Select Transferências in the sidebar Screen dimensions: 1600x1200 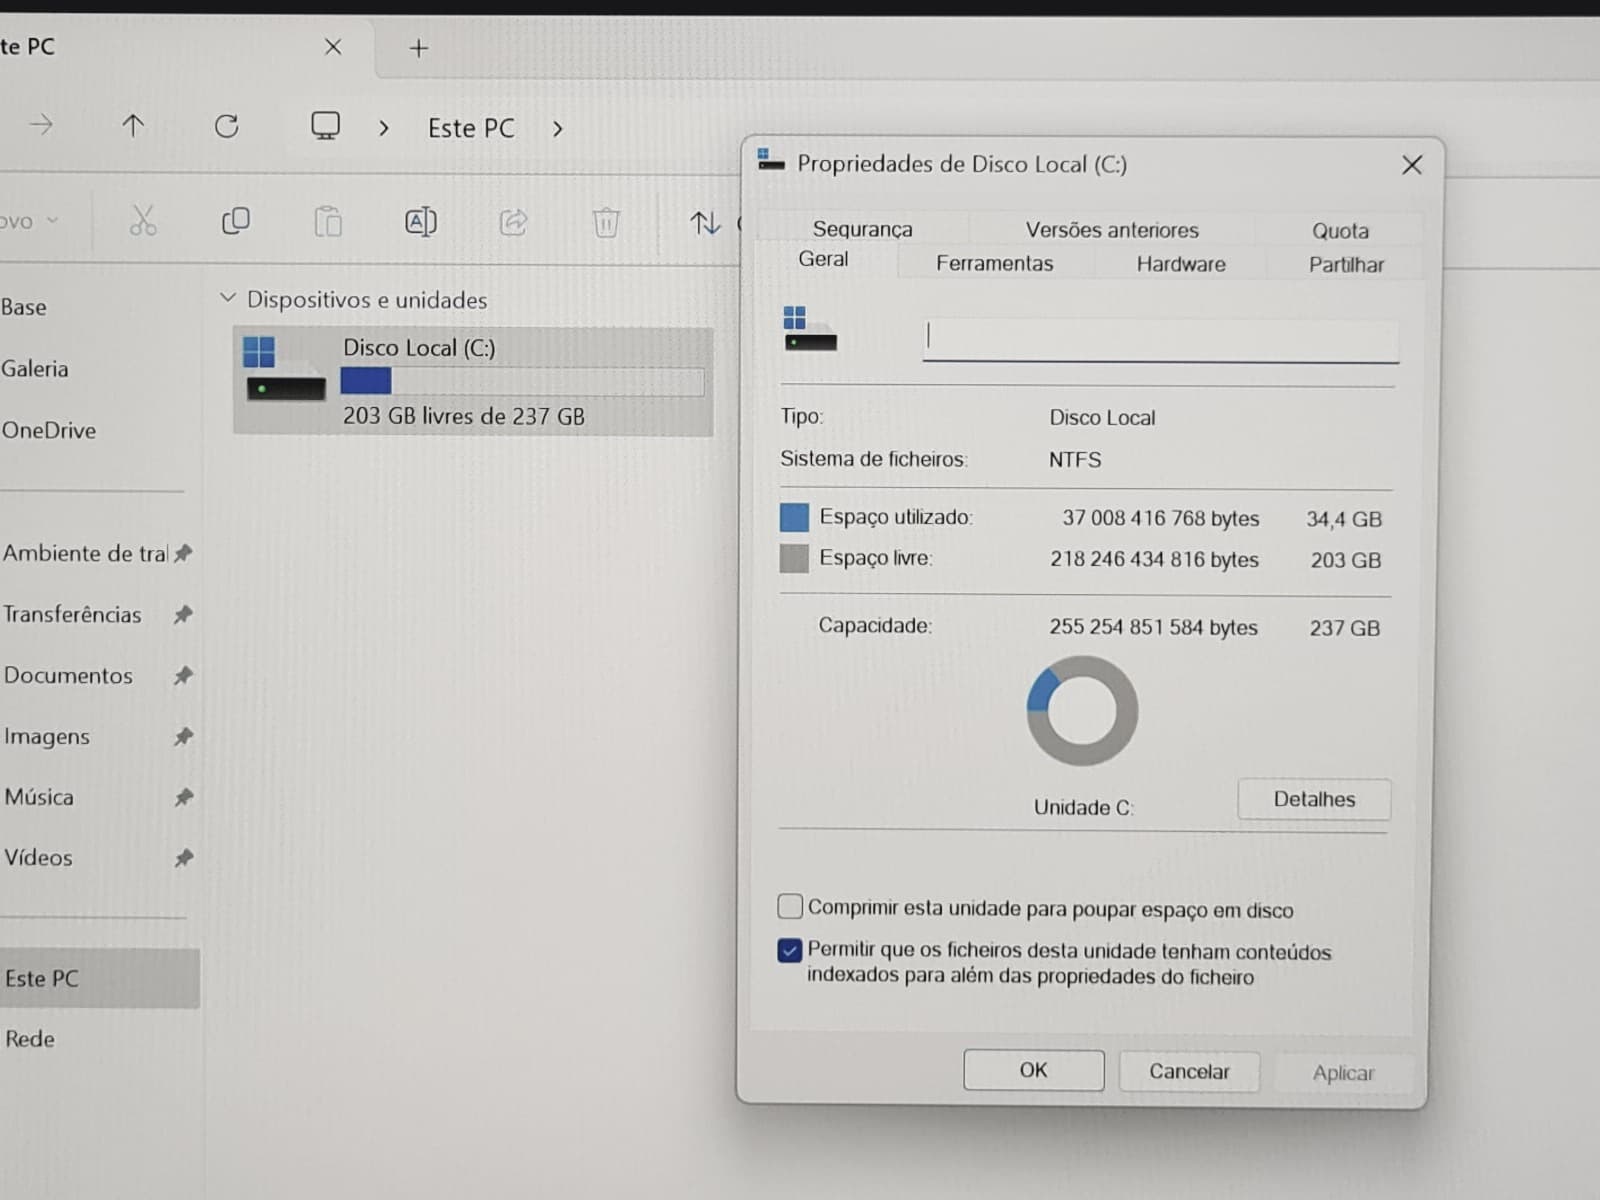click(x=72, y=614)
